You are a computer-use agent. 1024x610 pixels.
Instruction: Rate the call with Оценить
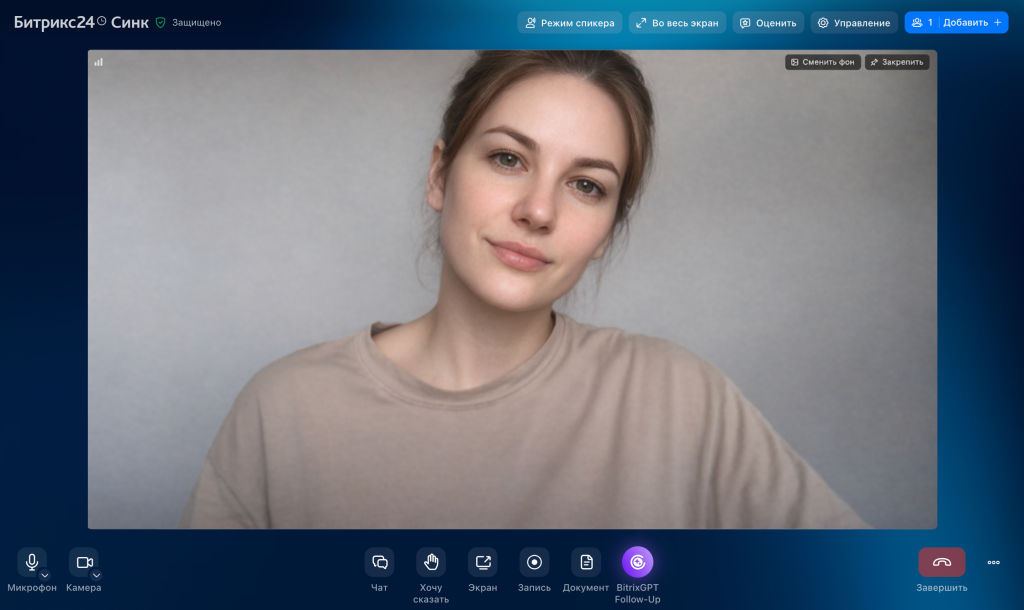768,21
